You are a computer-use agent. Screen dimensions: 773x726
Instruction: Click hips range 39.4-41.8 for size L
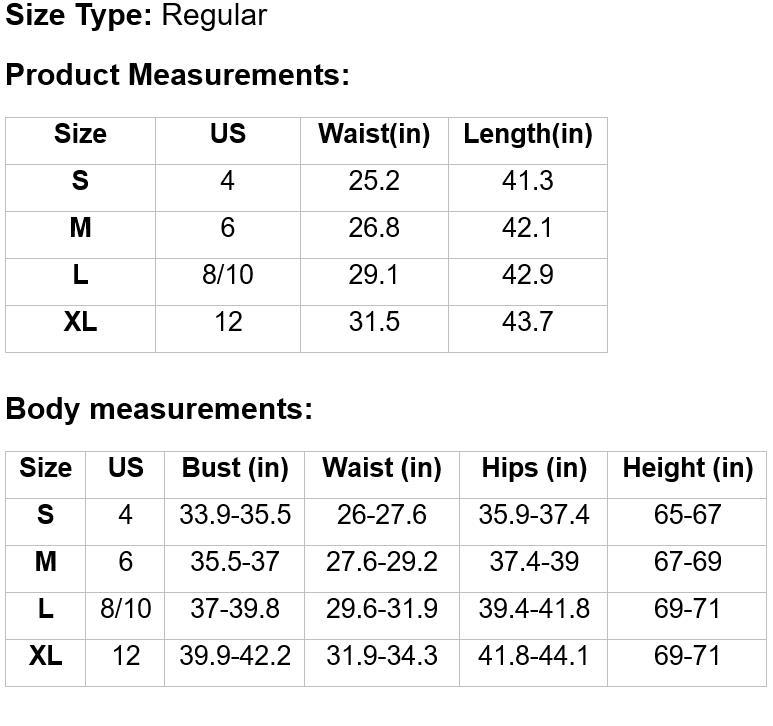pos(534,608)
